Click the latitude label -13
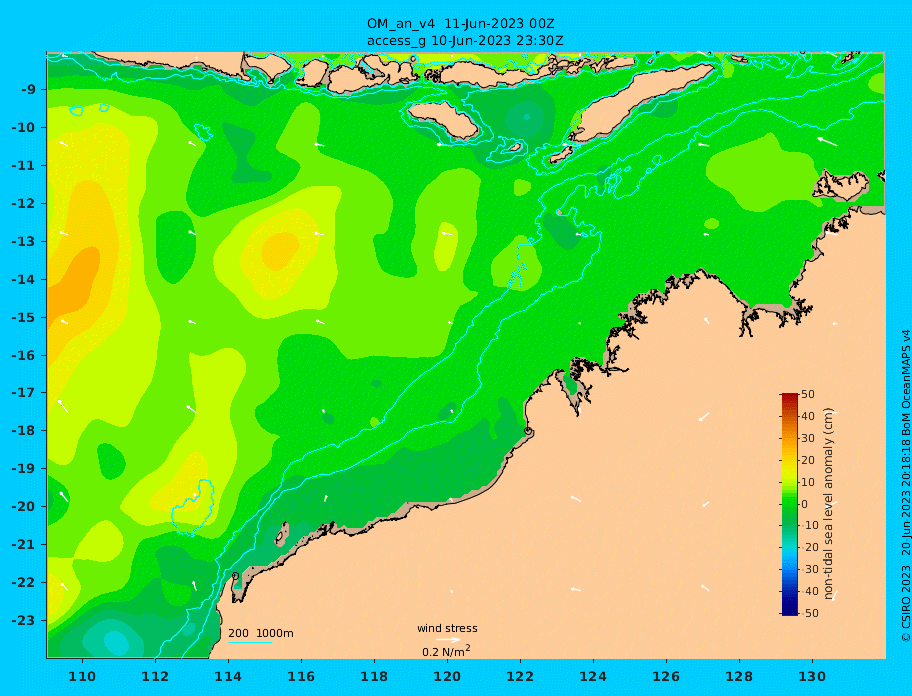Viewport: 912px width, 696px height. (24, 241)
